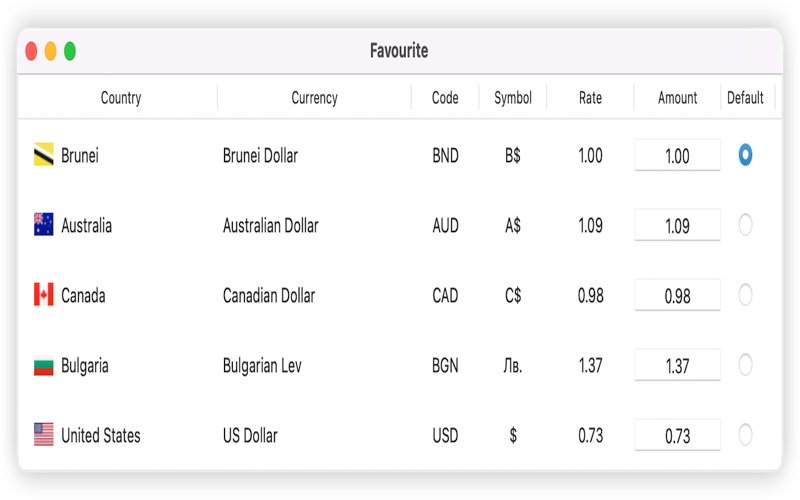Click the Canada flag icon
The image size is (800, 500).
click(44, 295)
